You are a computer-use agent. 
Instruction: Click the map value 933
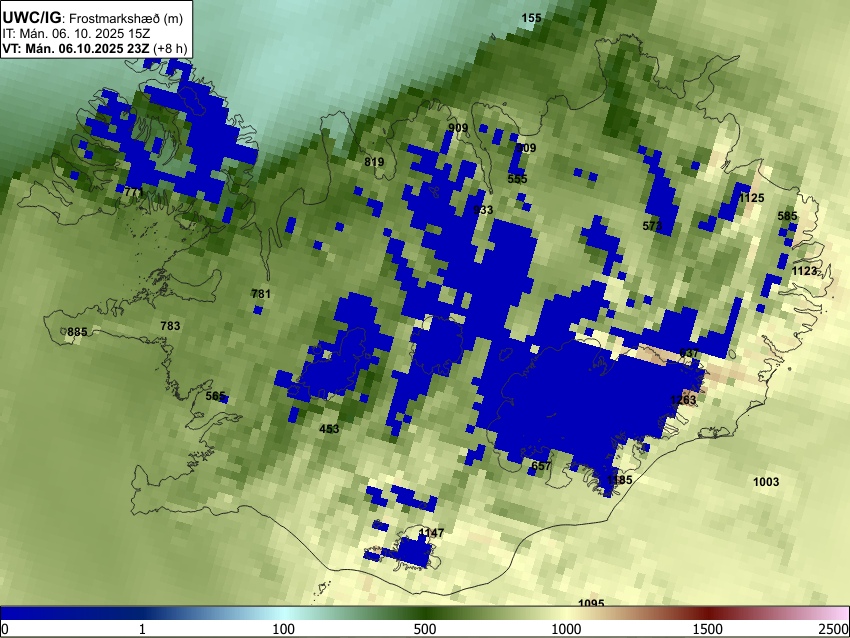pyautogui.click(x=483, y=210)
